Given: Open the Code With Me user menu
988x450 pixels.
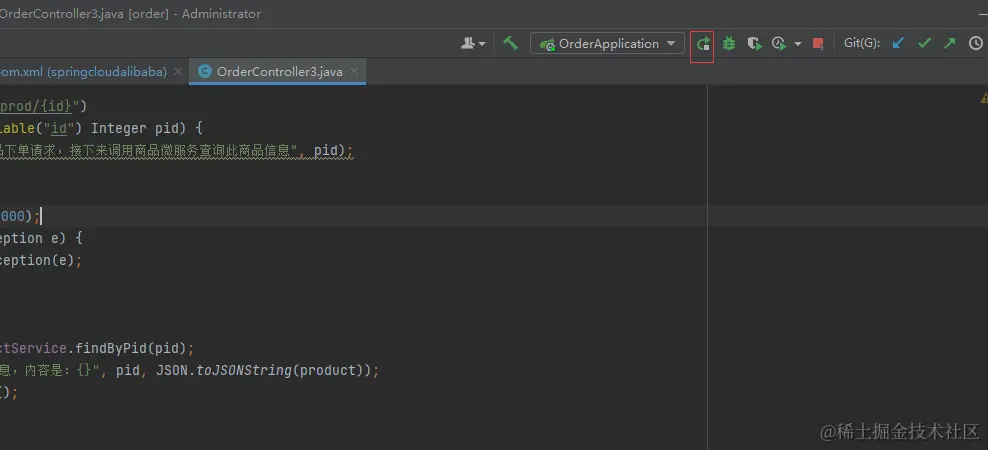Looking at the screenshot, I should pos(473,43).
